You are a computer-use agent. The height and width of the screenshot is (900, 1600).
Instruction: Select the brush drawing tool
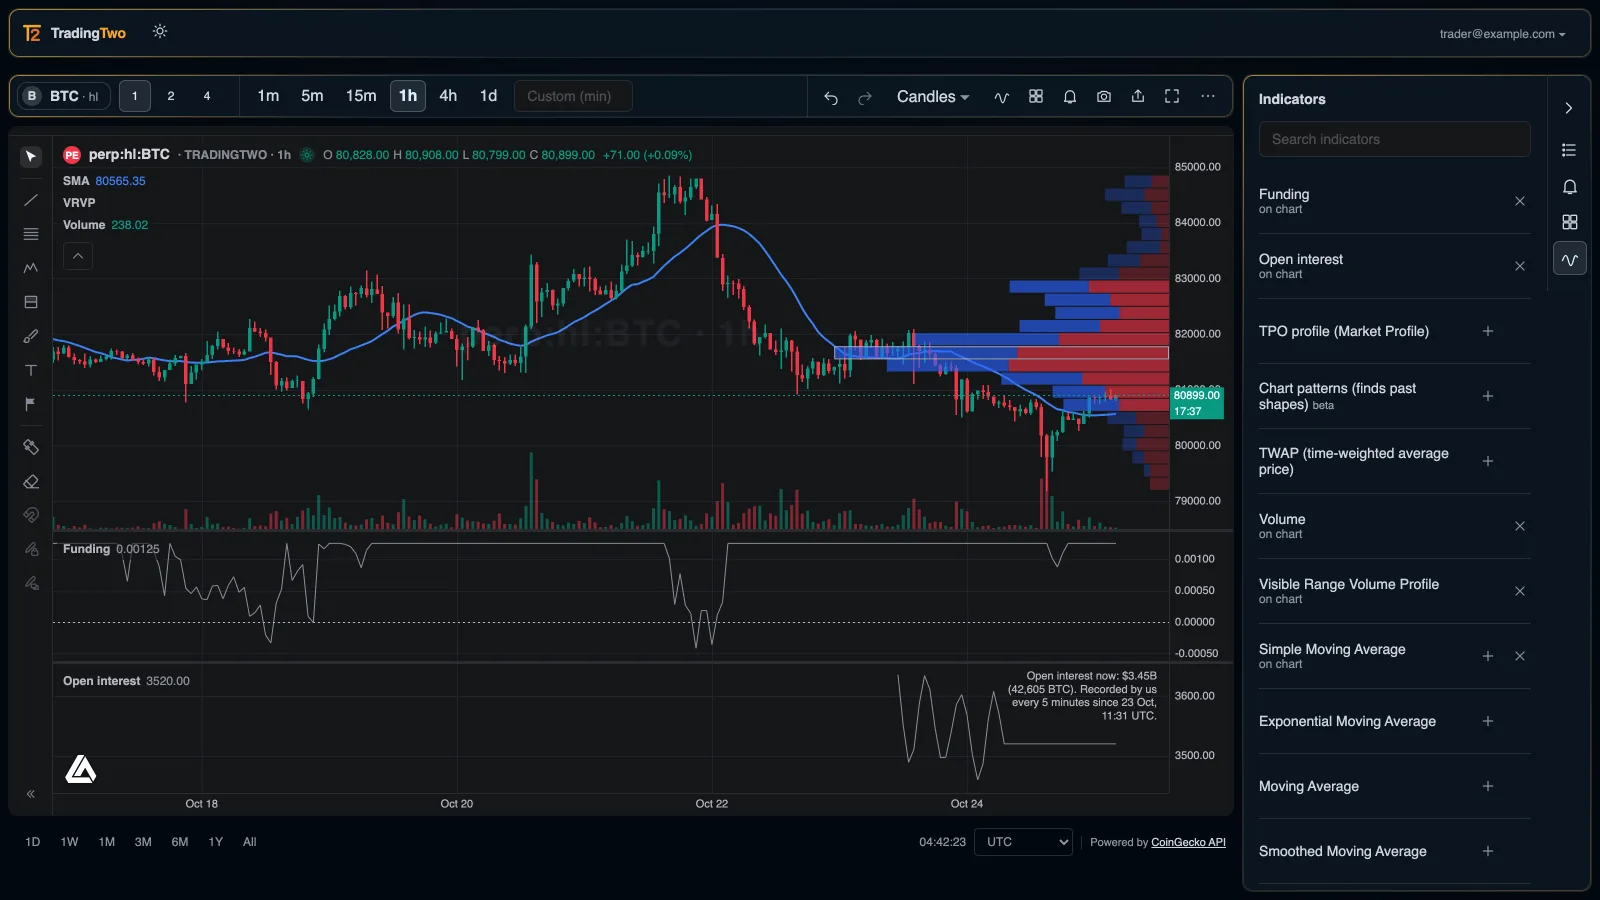pos(31,336)
